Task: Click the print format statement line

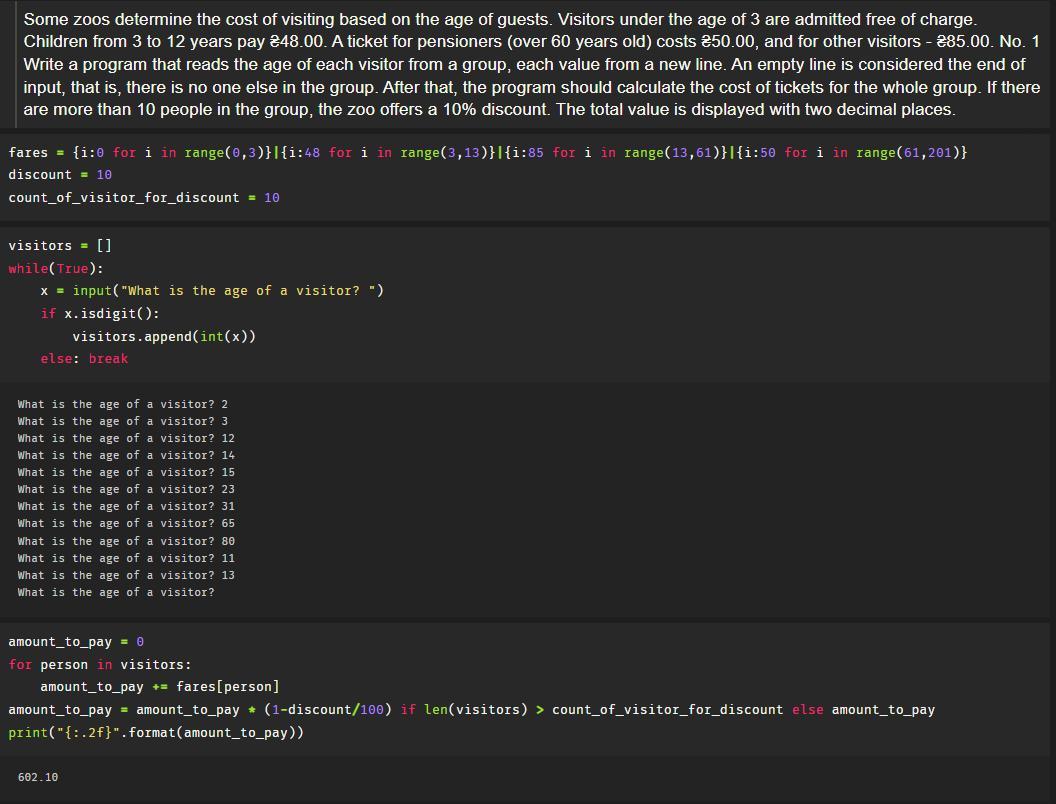Action: click(156, 732)
